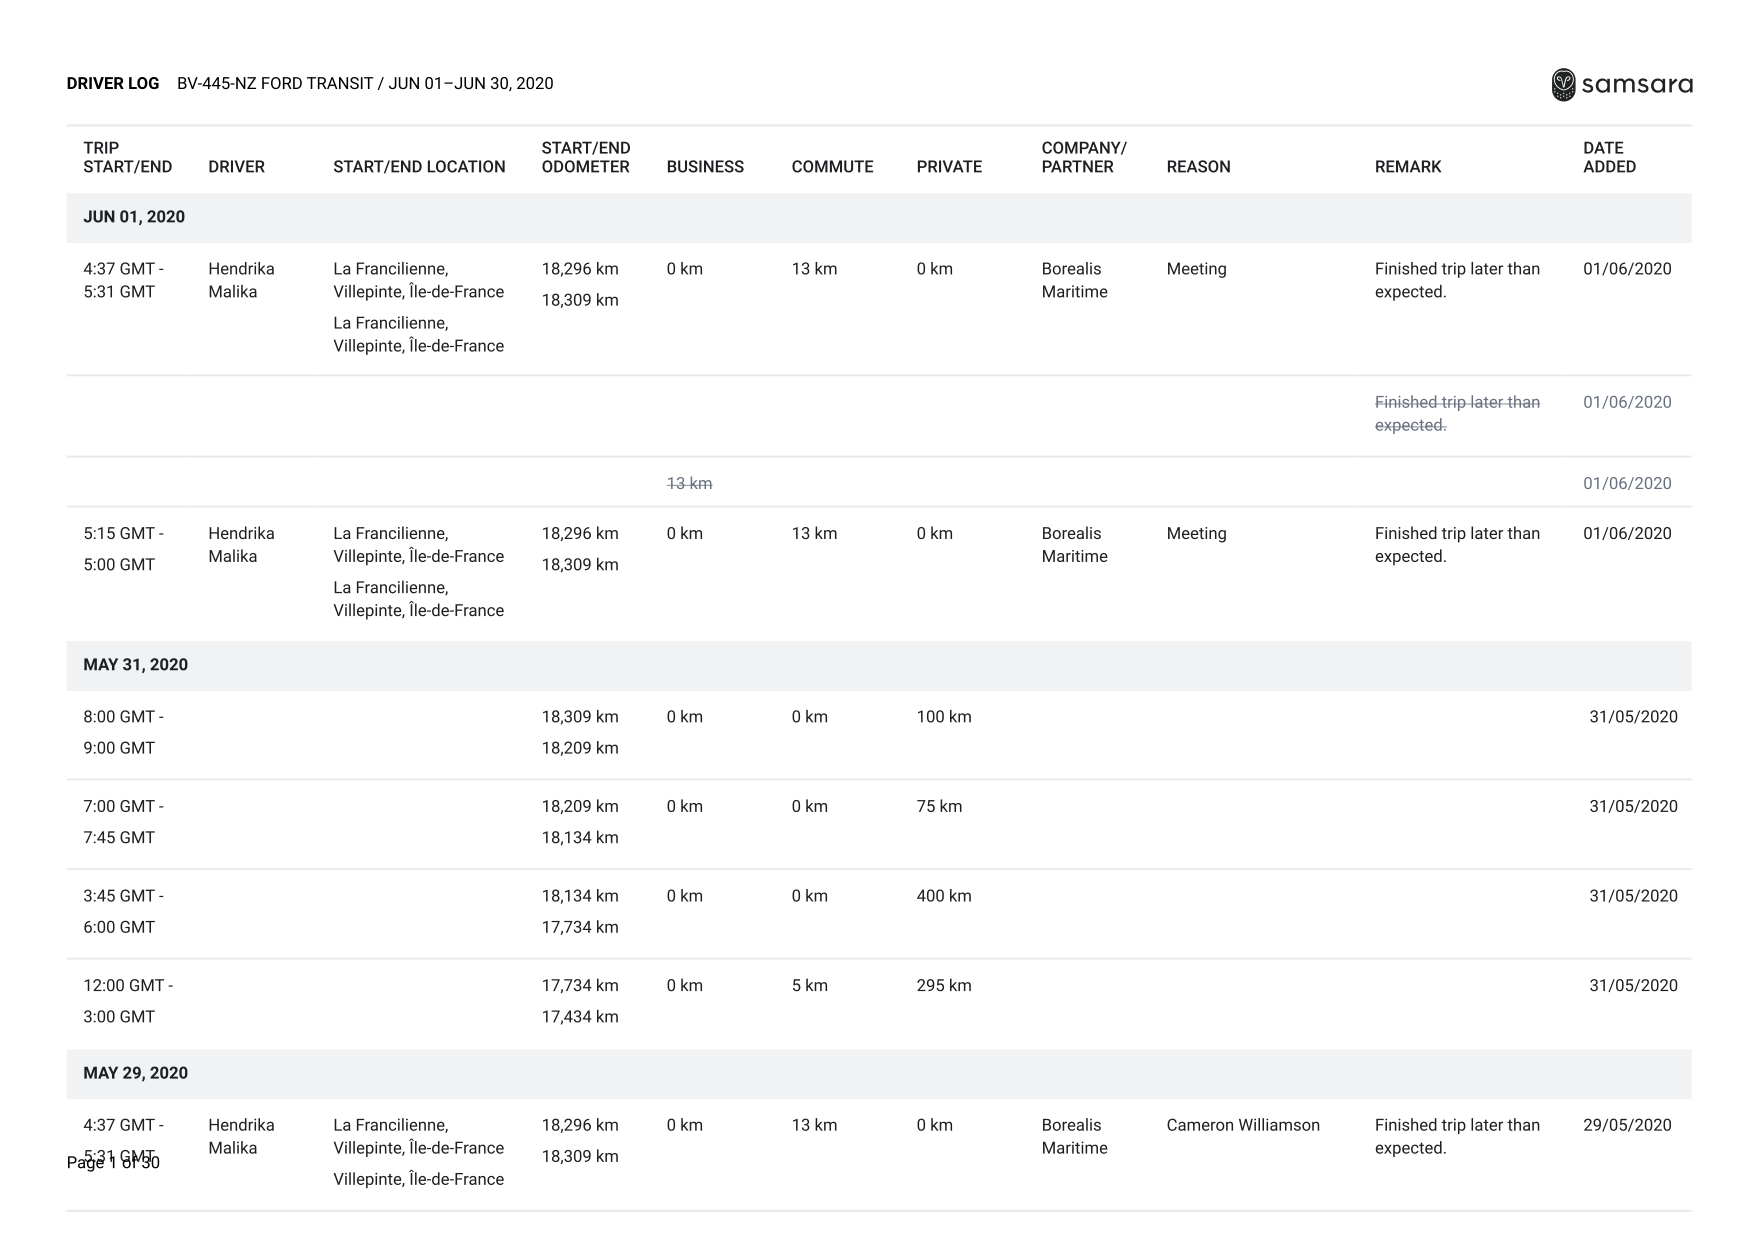Click the 400 km private distance value
The height and width of the screenshot is (1239, 1754).
point(943,896)
